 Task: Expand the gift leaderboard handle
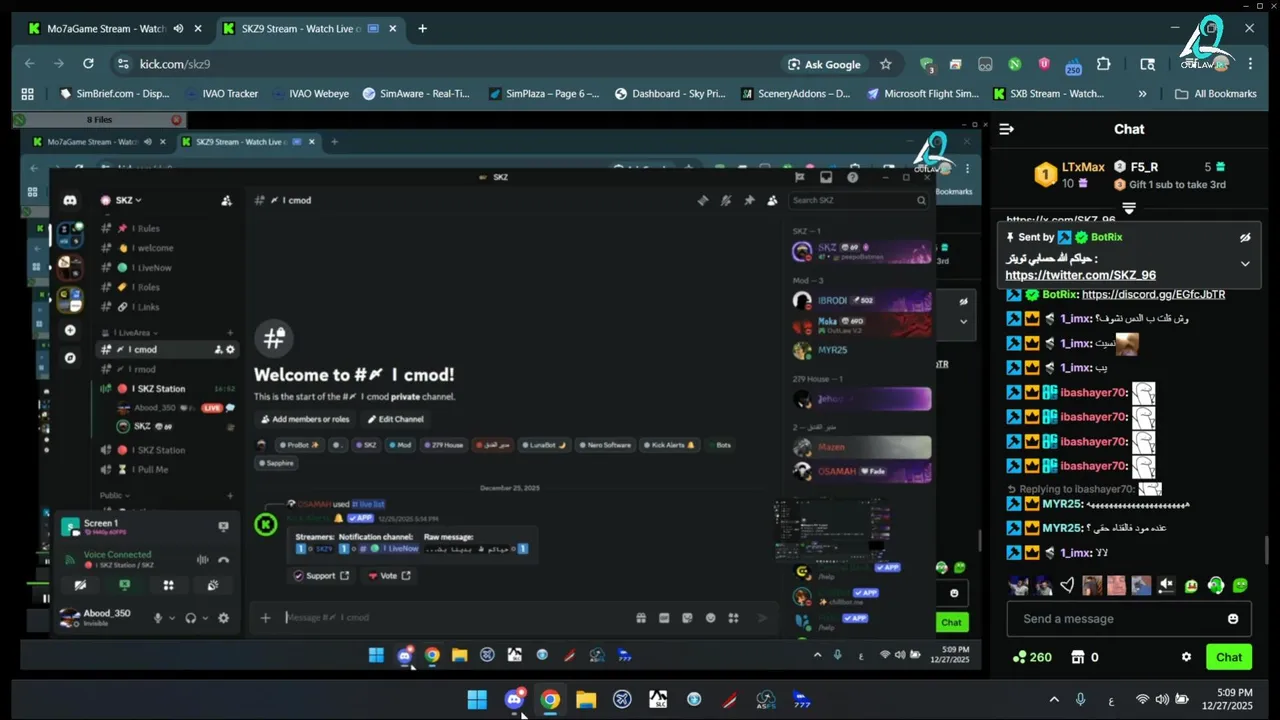(x=1129, y=208)
